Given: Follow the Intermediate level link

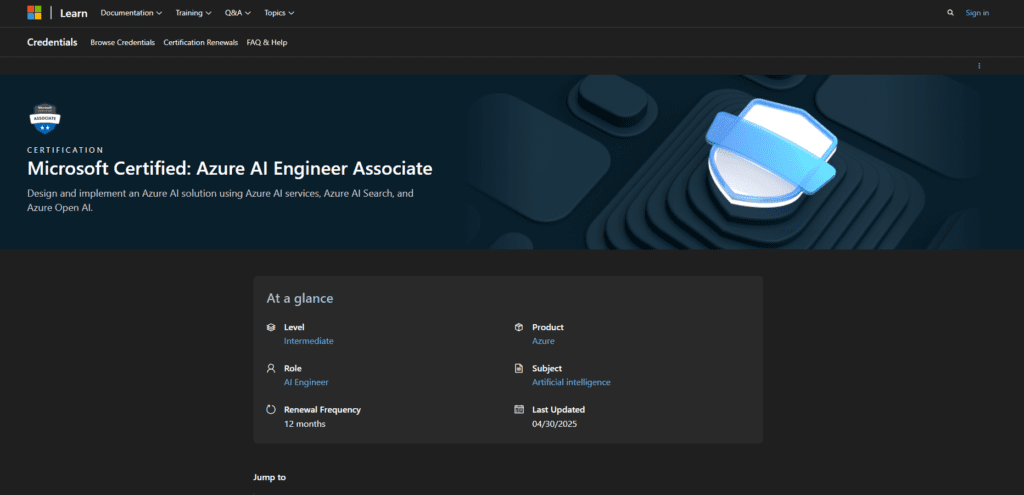Looking at the screenshot, I should tap(308, 341).
